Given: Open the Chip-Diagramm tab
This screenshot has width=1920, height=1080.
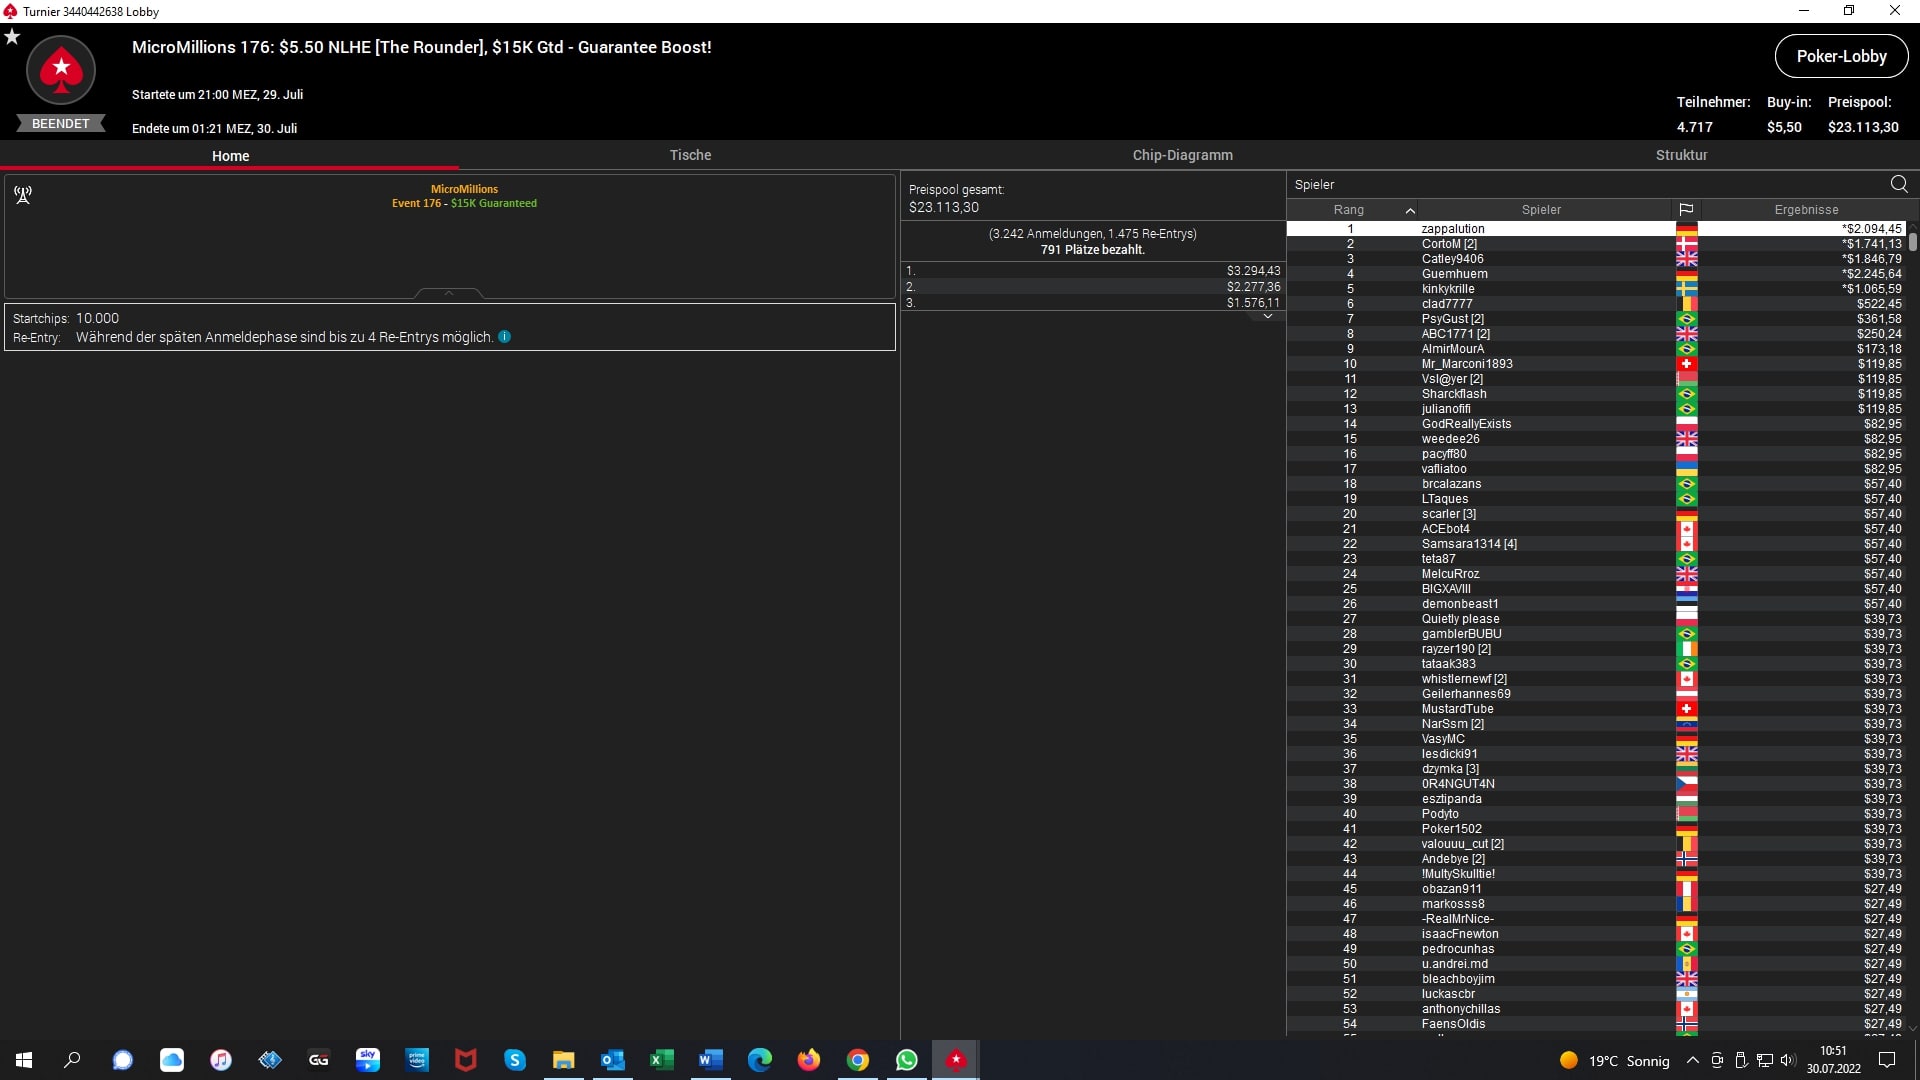Looking at the screenshot, I should [1182, 155].
